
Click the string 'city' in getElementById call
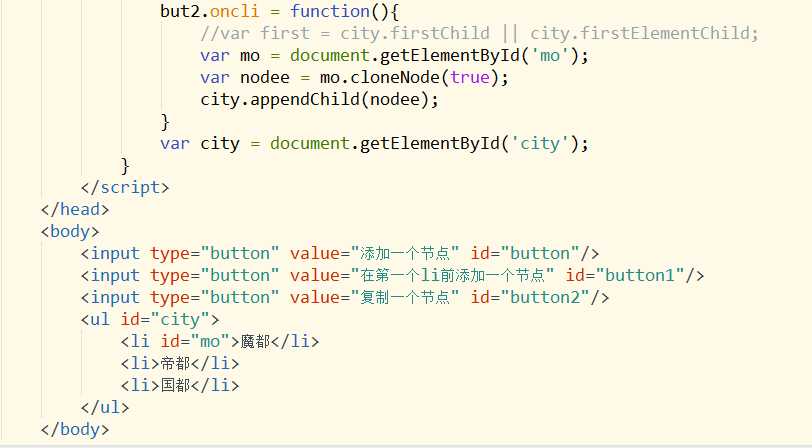point(540,143)
